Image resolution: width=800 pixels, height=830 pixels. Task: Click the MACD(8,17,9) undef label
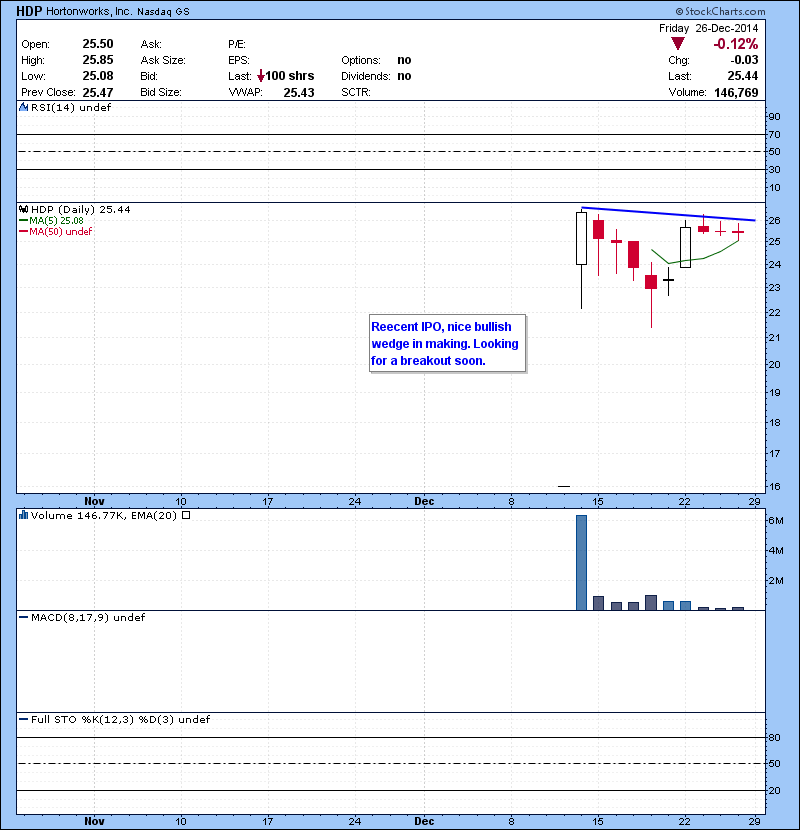[x=88, y=617]
